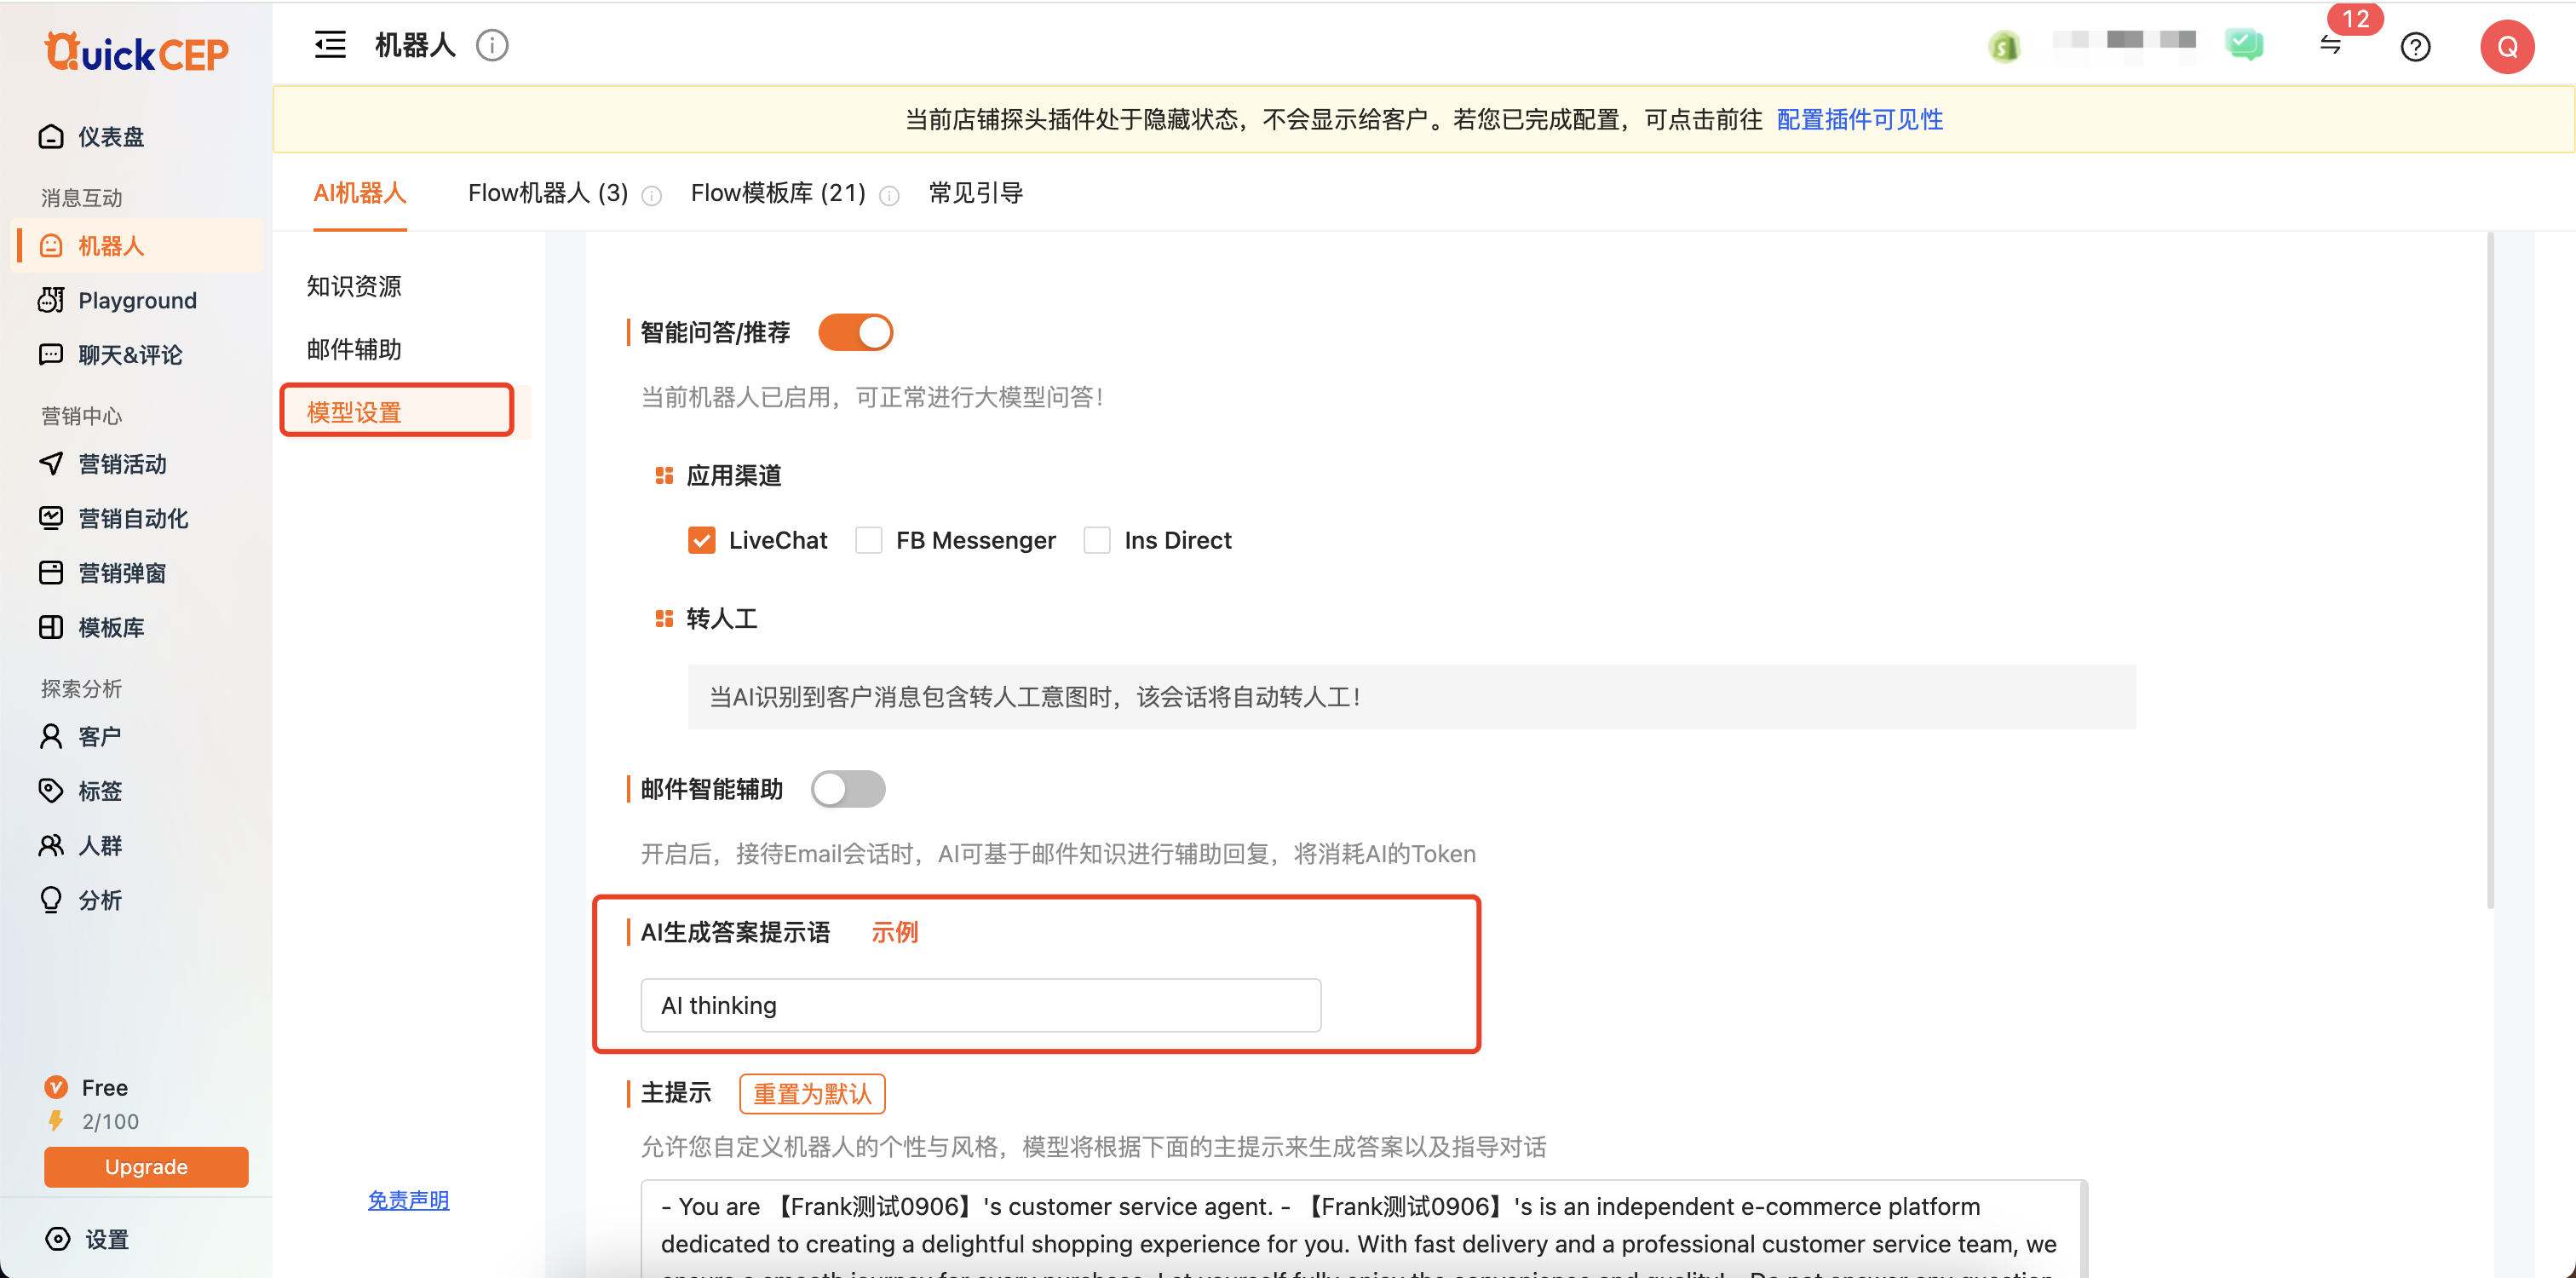The height and width of the screenshot is (1278, 2576).
Task: Uncheck the LiveChat channel checkbox
Action: pos(701,540)
